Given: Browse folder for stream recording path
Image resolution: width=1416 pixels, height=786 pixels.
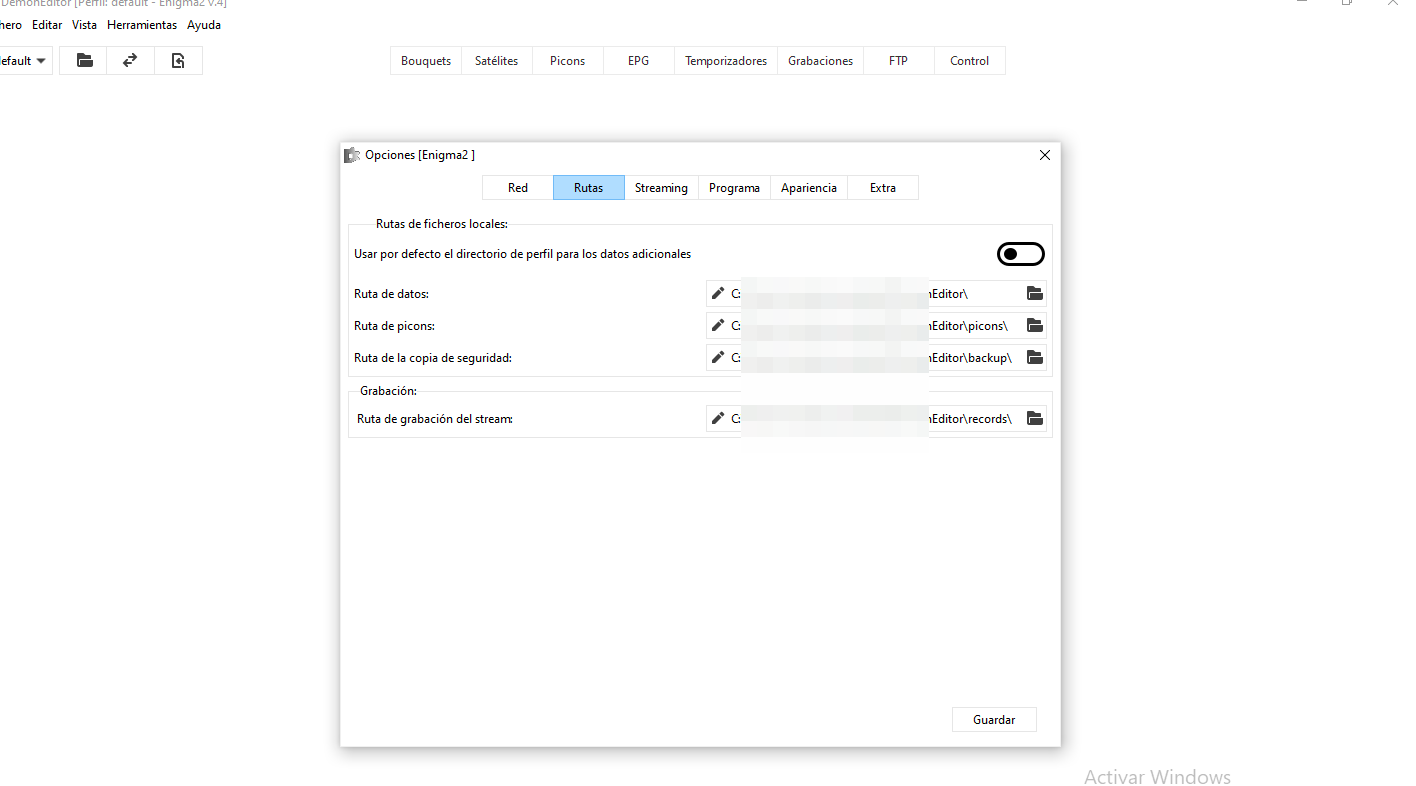Looking at the screenshot, I should coord(1035,419).
